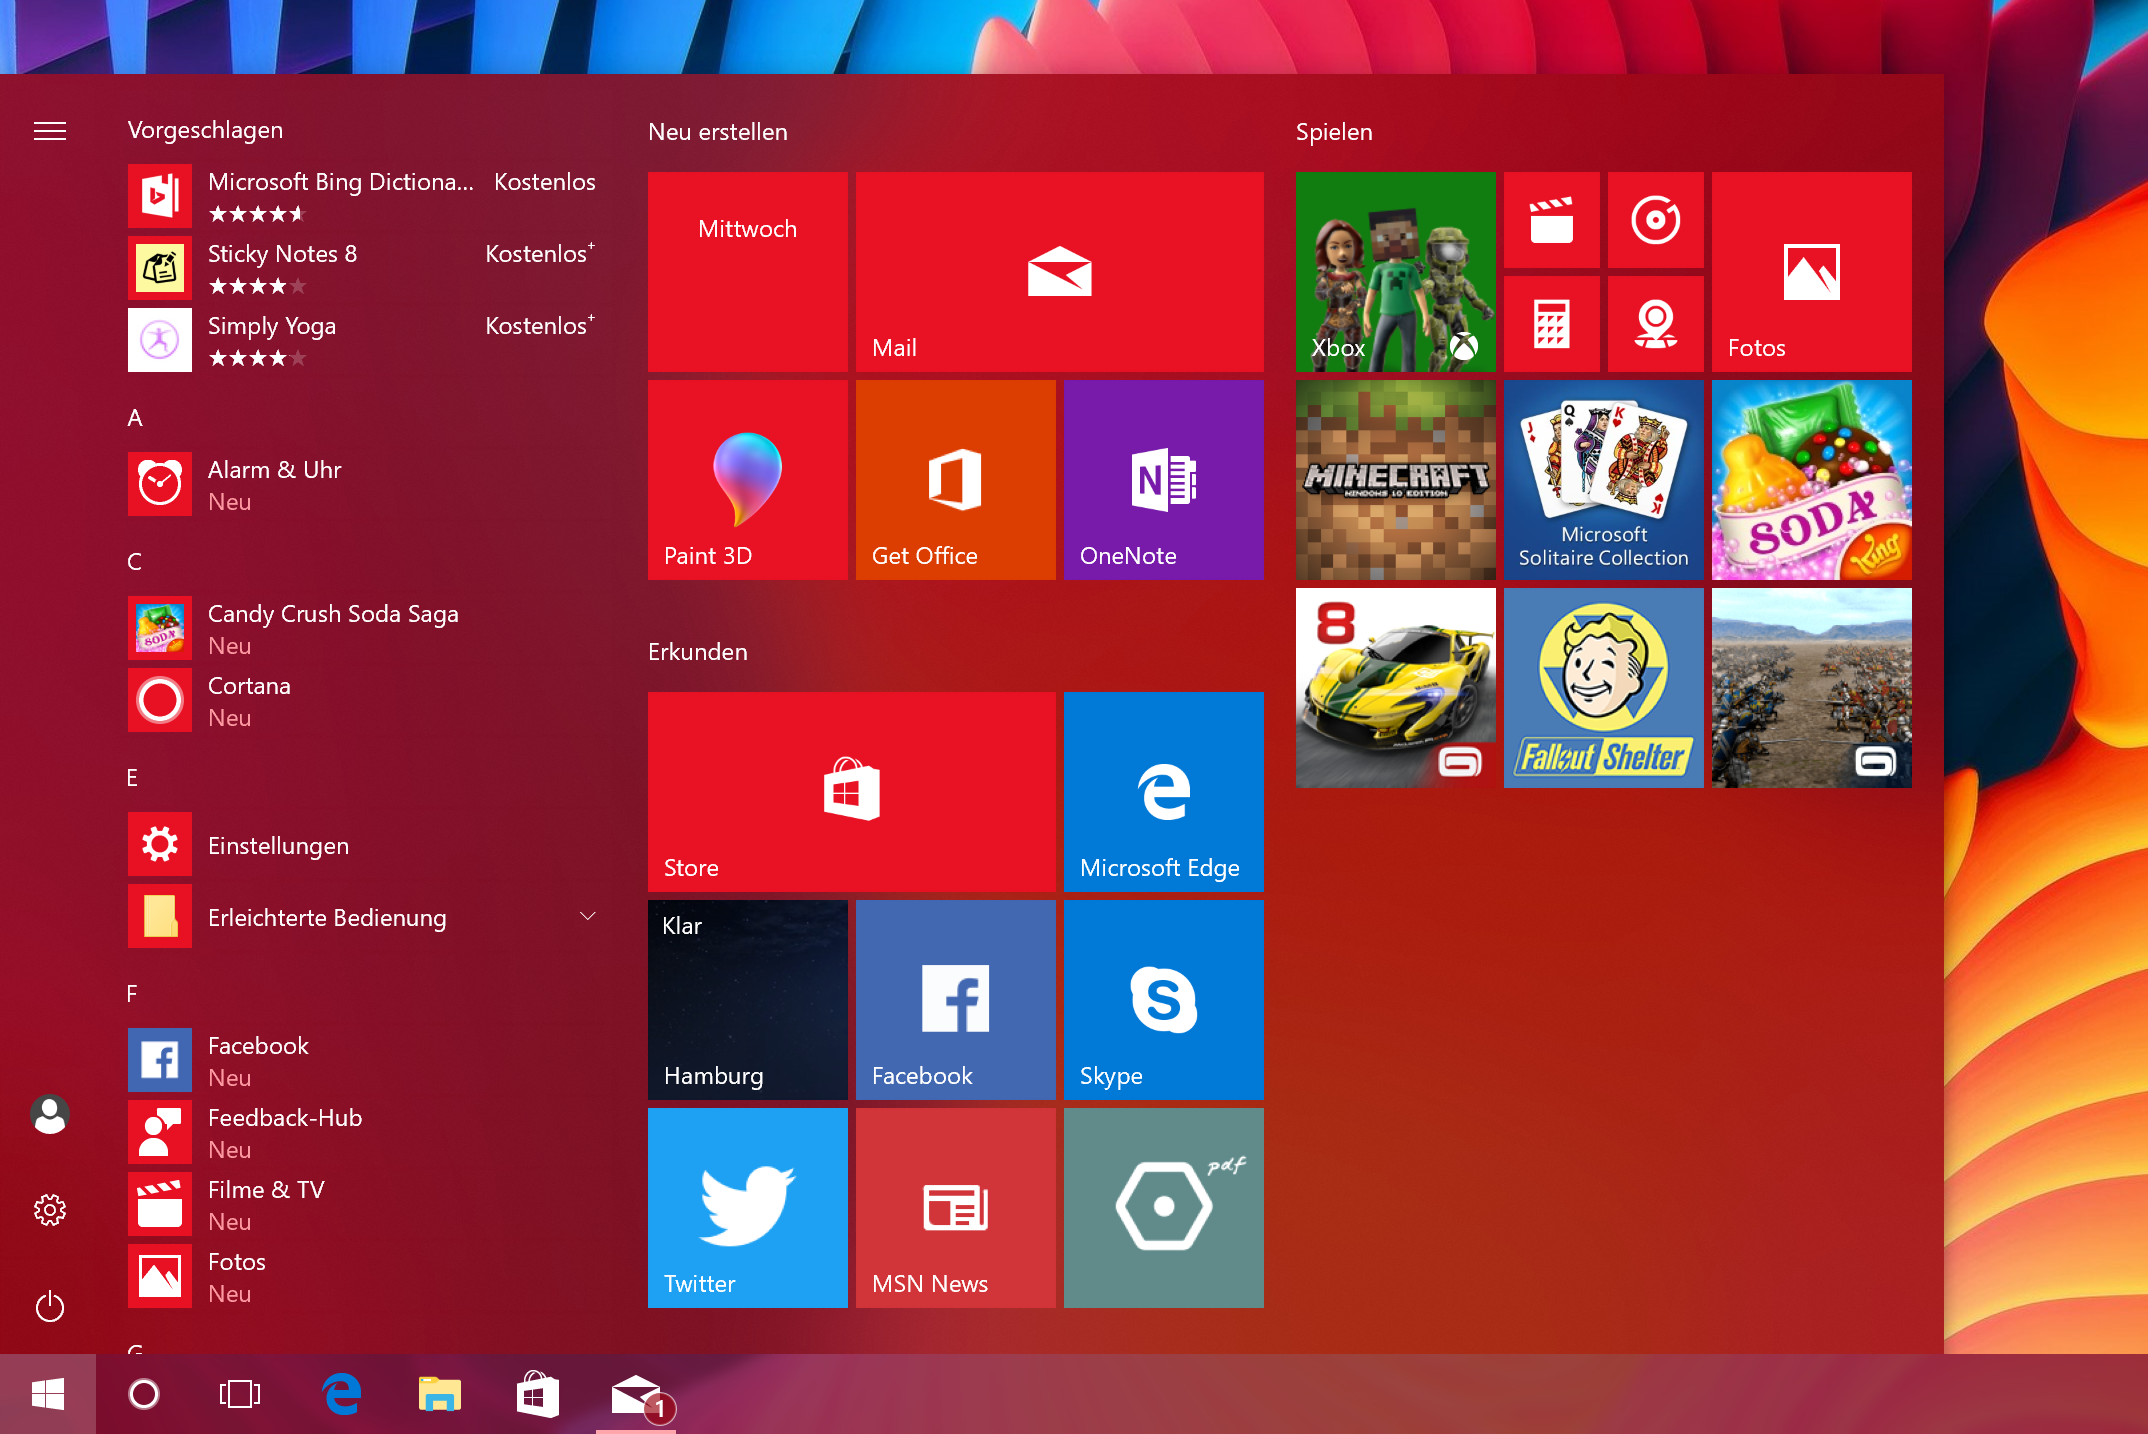Open Store from the taskbar
2148x1434 pixels.
538,1394
